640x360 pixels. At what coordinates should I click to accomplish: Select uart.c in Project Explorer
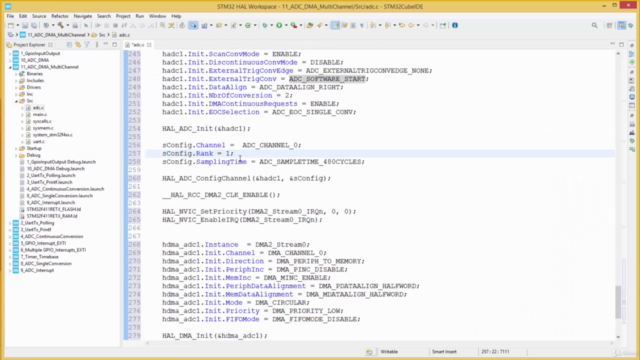(39, 142)
